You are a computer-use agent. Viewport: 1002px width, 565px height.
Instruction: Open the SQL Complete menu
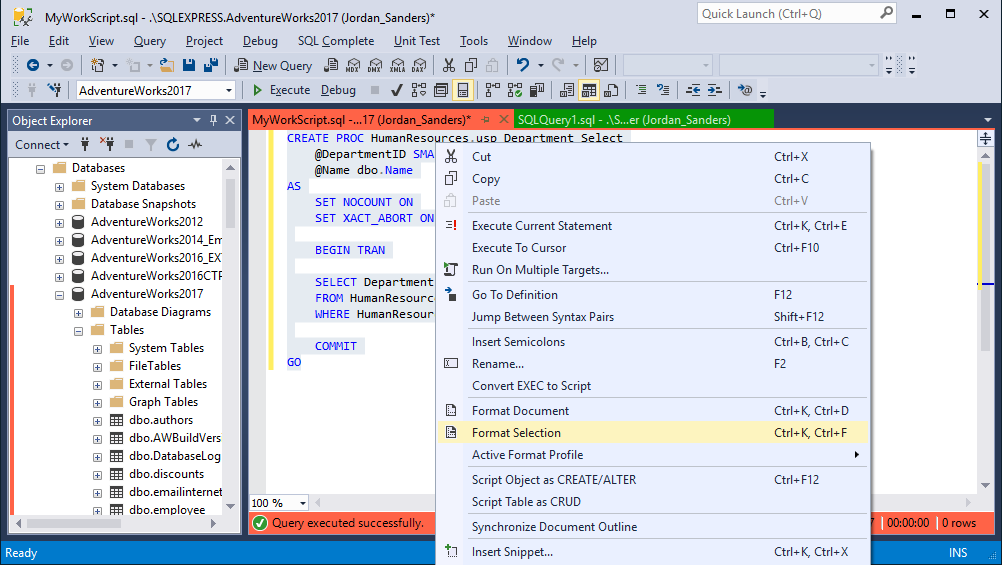click(x=335, y=41)
